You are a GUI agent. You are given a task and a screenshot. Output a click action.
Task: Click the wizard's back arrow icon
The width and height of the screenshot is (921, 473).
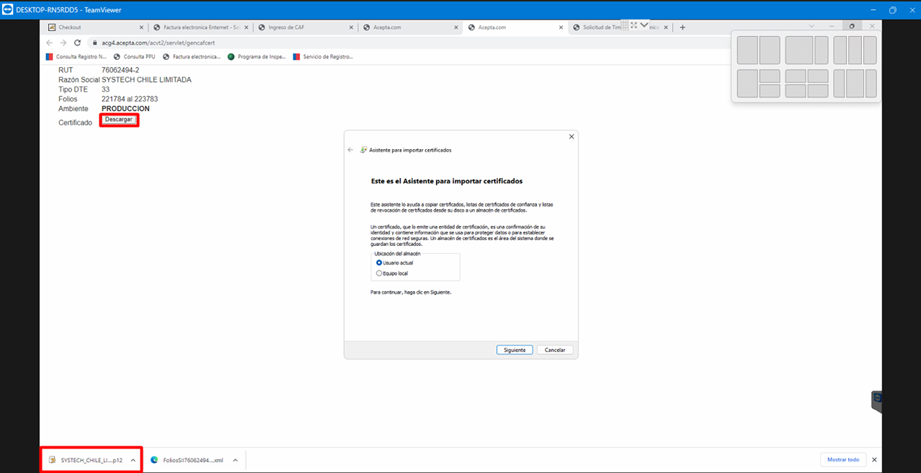click(x=351, y=150)
